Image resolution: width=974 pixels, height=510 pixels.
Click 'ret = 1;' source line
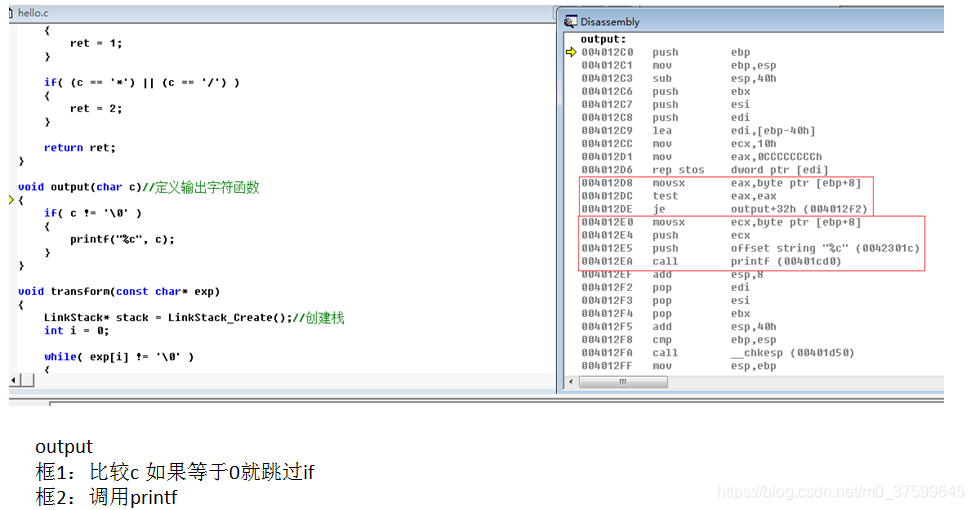click(96, 43)
